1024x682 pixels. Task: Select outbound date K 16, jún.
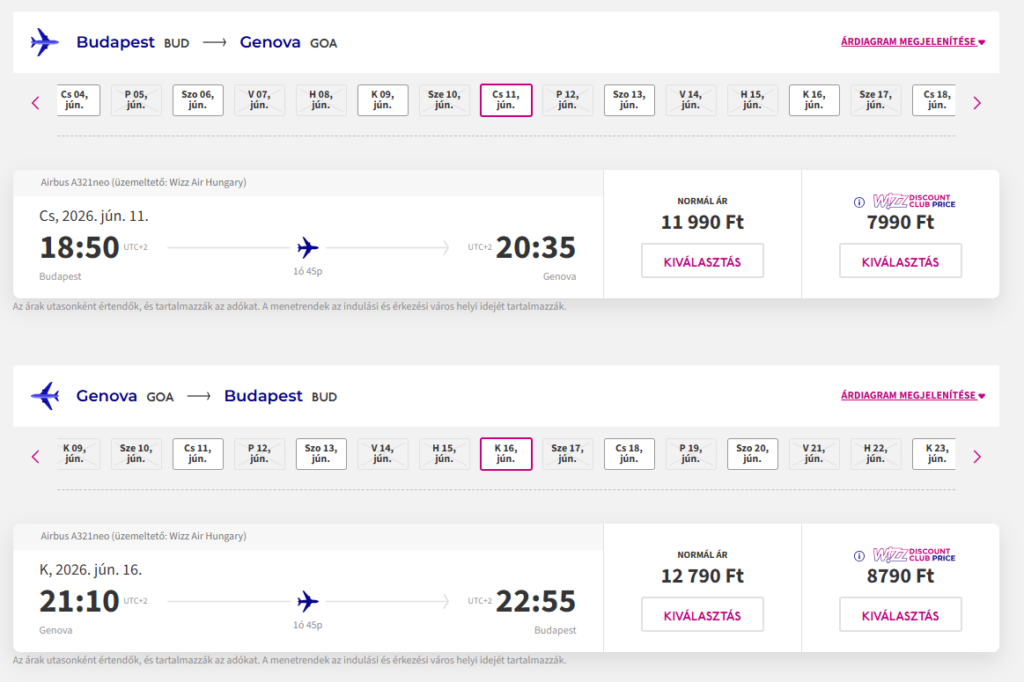(x=814, y=100)
